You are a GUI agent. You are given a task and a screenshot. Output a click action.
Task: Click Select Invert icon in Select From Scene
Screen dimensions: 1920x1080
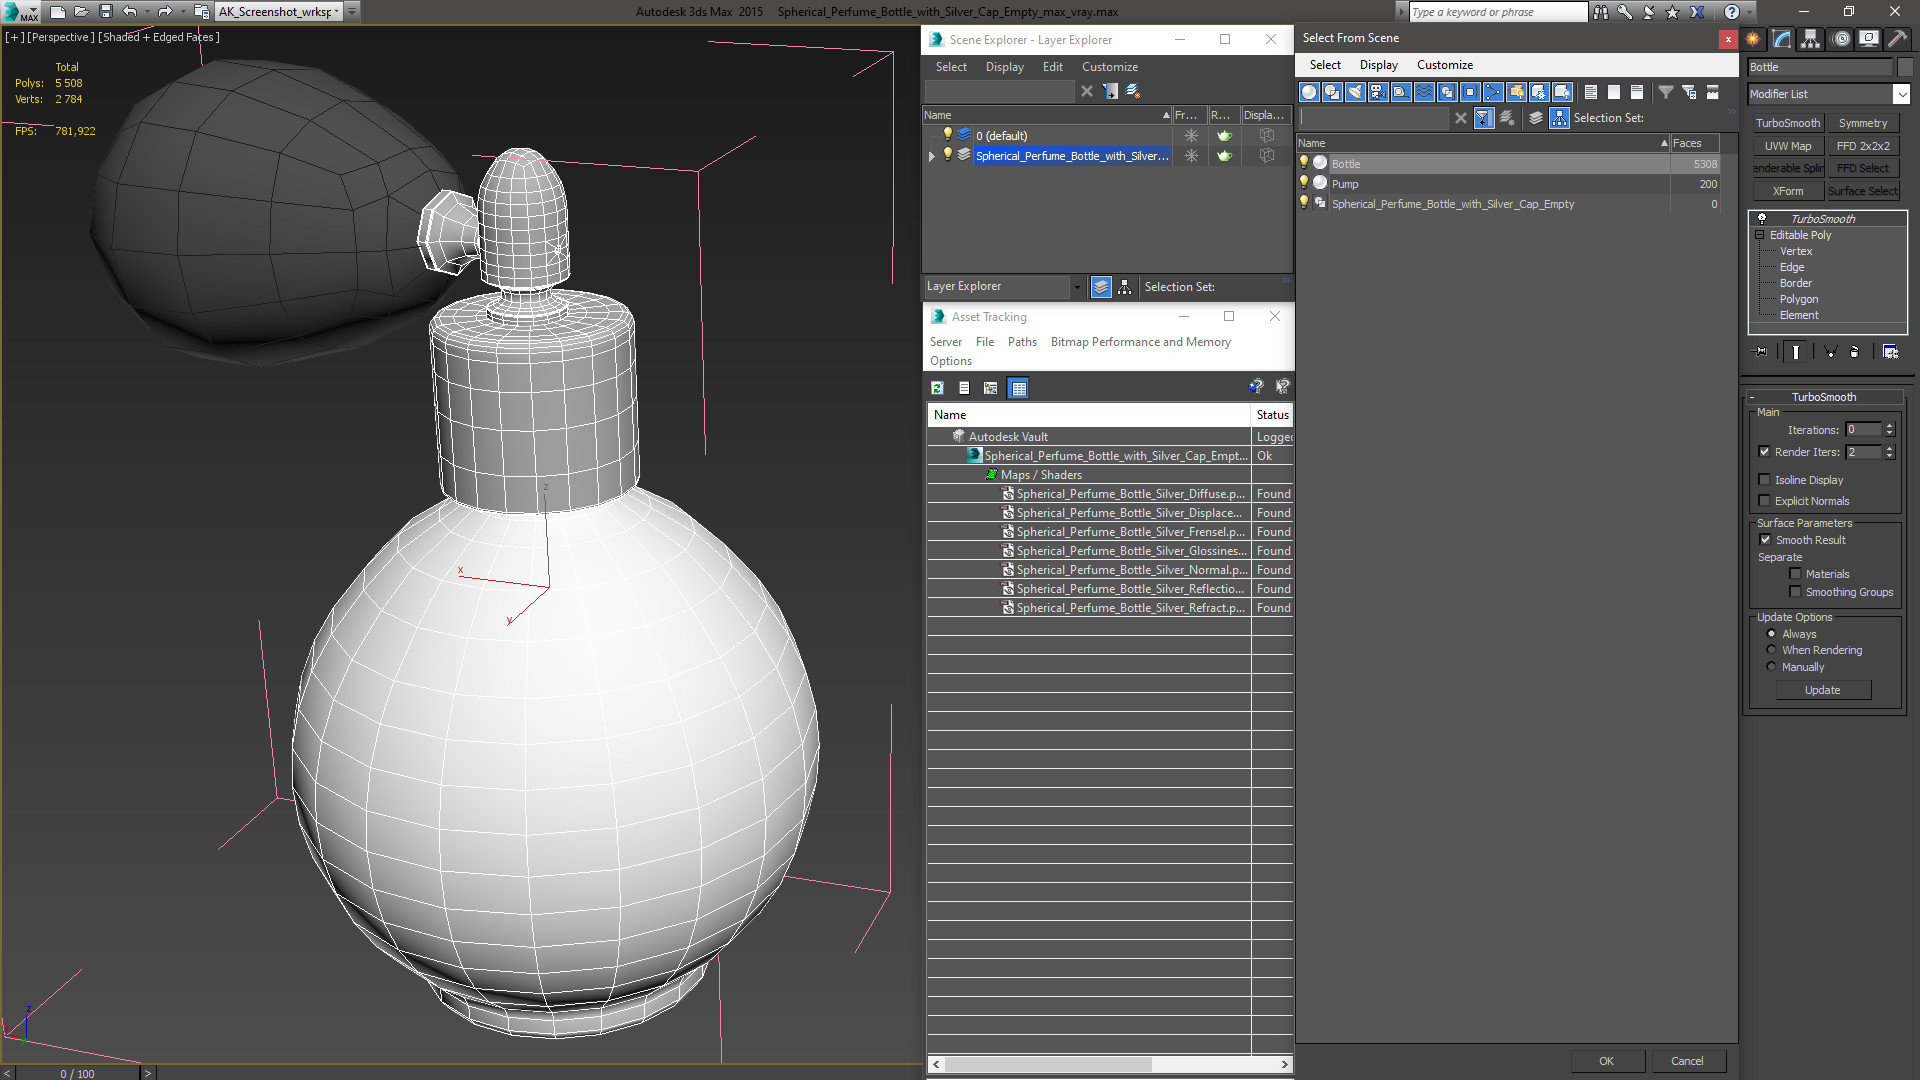(x=1637, y=92)
